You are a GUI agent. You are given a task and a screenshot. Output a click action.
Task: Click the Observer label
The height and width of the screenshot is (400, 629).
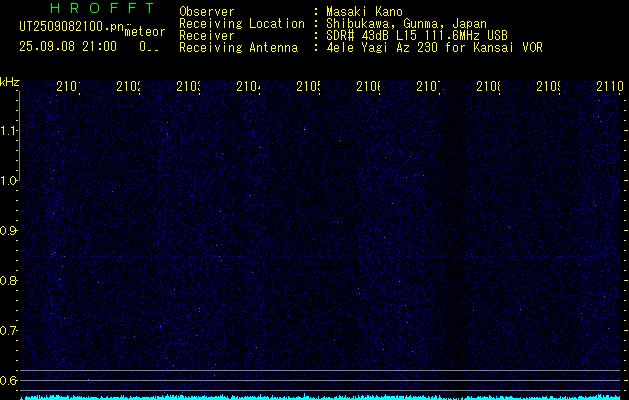(x=207, y=12)
